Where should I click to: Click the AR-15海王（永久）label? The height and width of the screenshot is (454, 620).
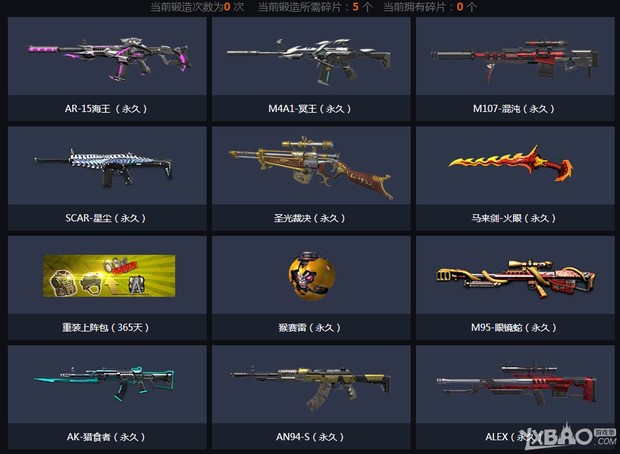point(106,109)
